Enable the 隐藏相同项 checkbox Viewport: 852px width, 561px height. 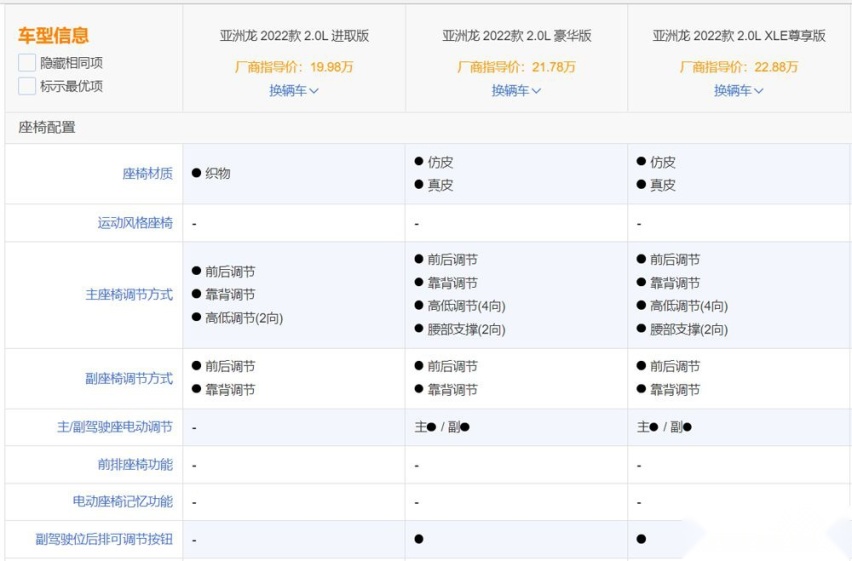click(x=27, y=63)
